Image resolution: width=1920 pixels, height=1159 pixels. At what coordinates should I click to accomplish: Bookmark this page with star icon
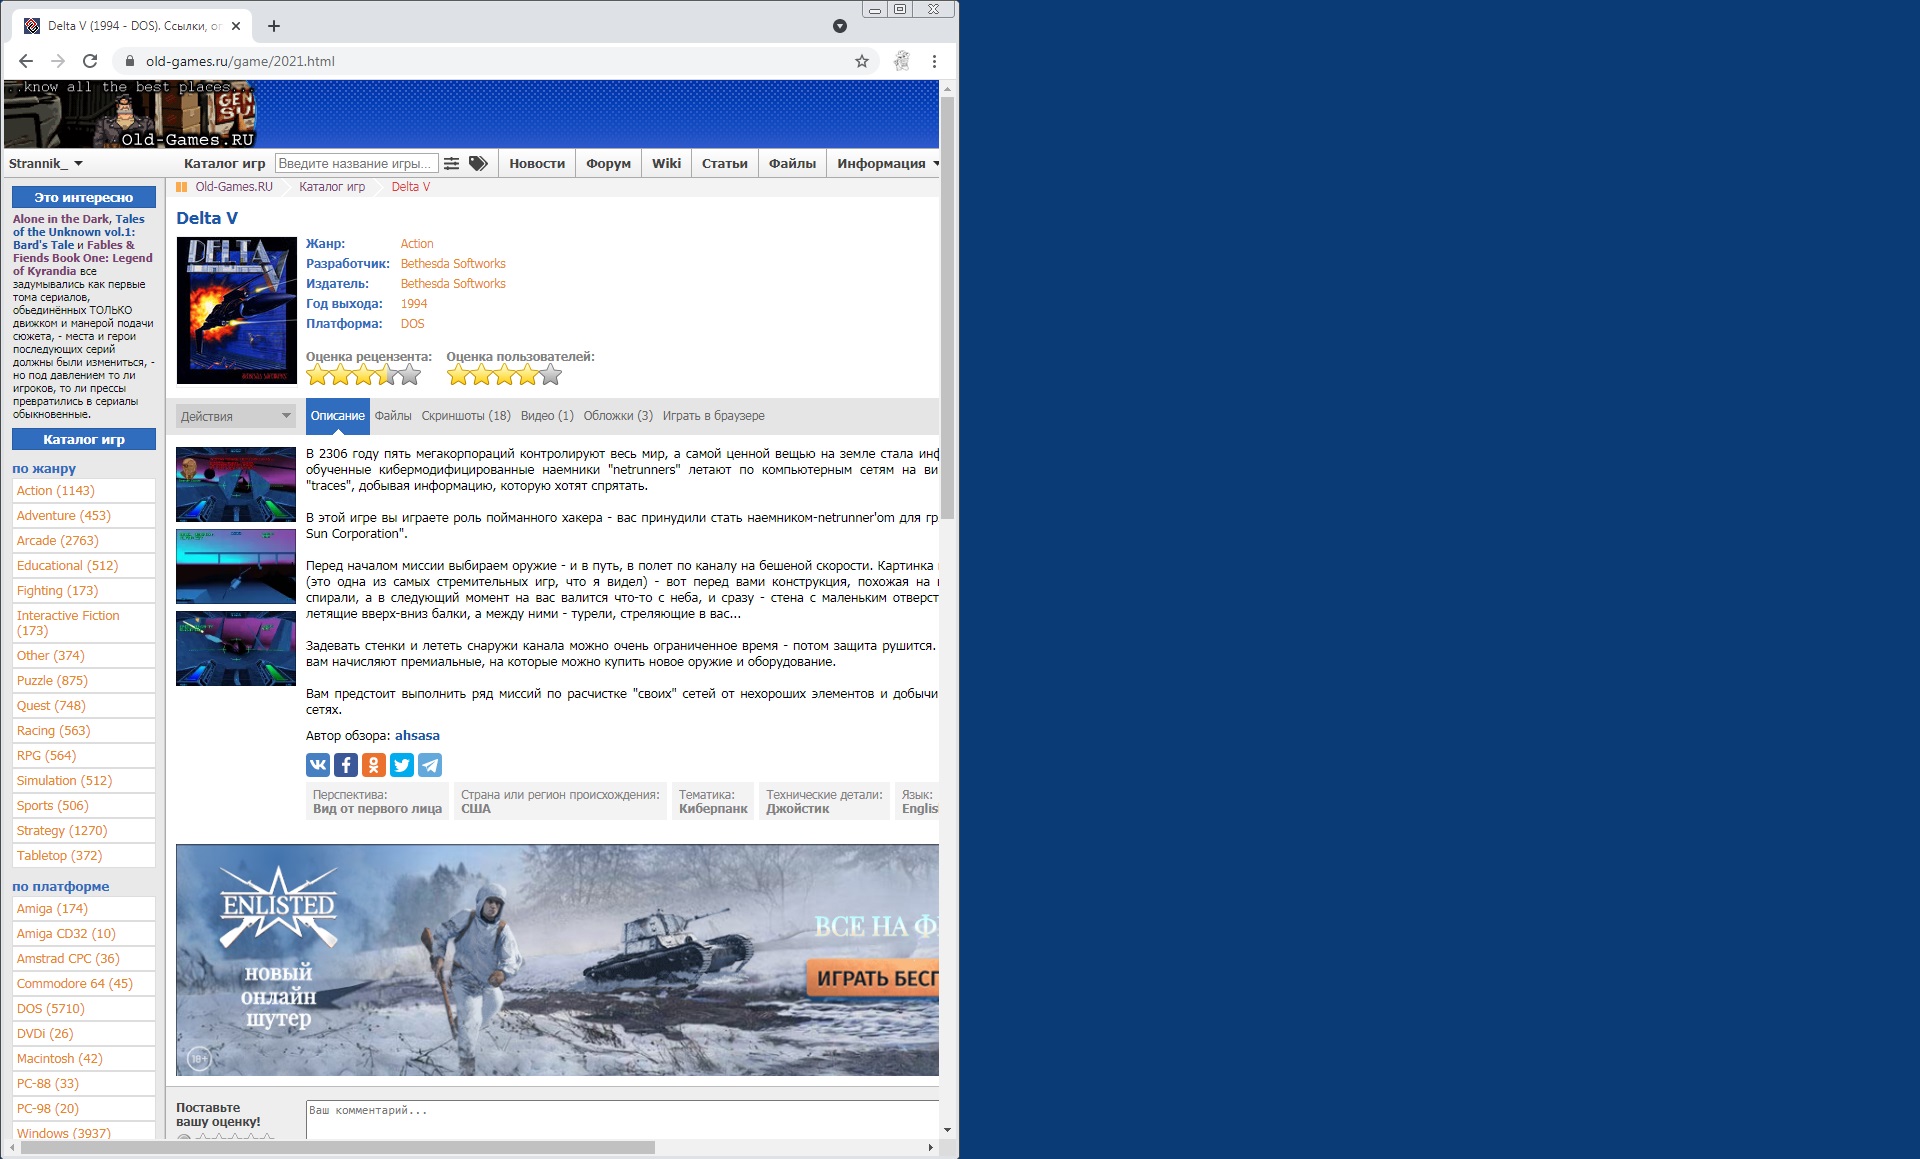tap(861, 61)
